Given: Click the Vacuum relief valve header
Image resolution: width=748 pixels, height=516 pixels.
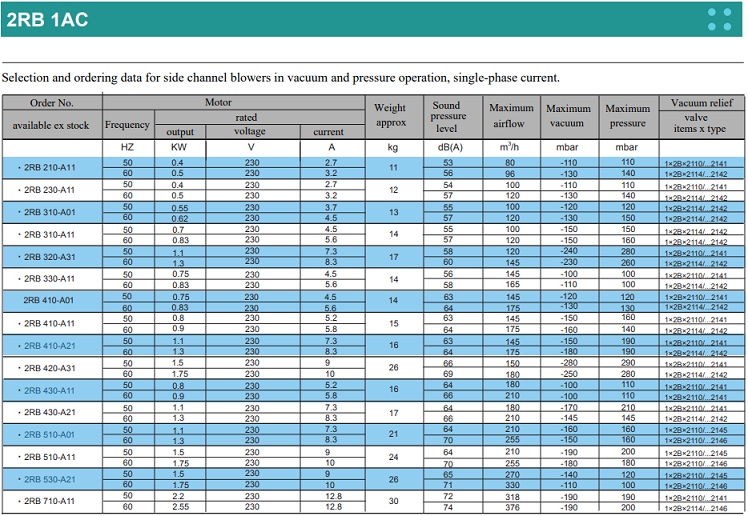Looking at the screenshot, I should point(702,115).
